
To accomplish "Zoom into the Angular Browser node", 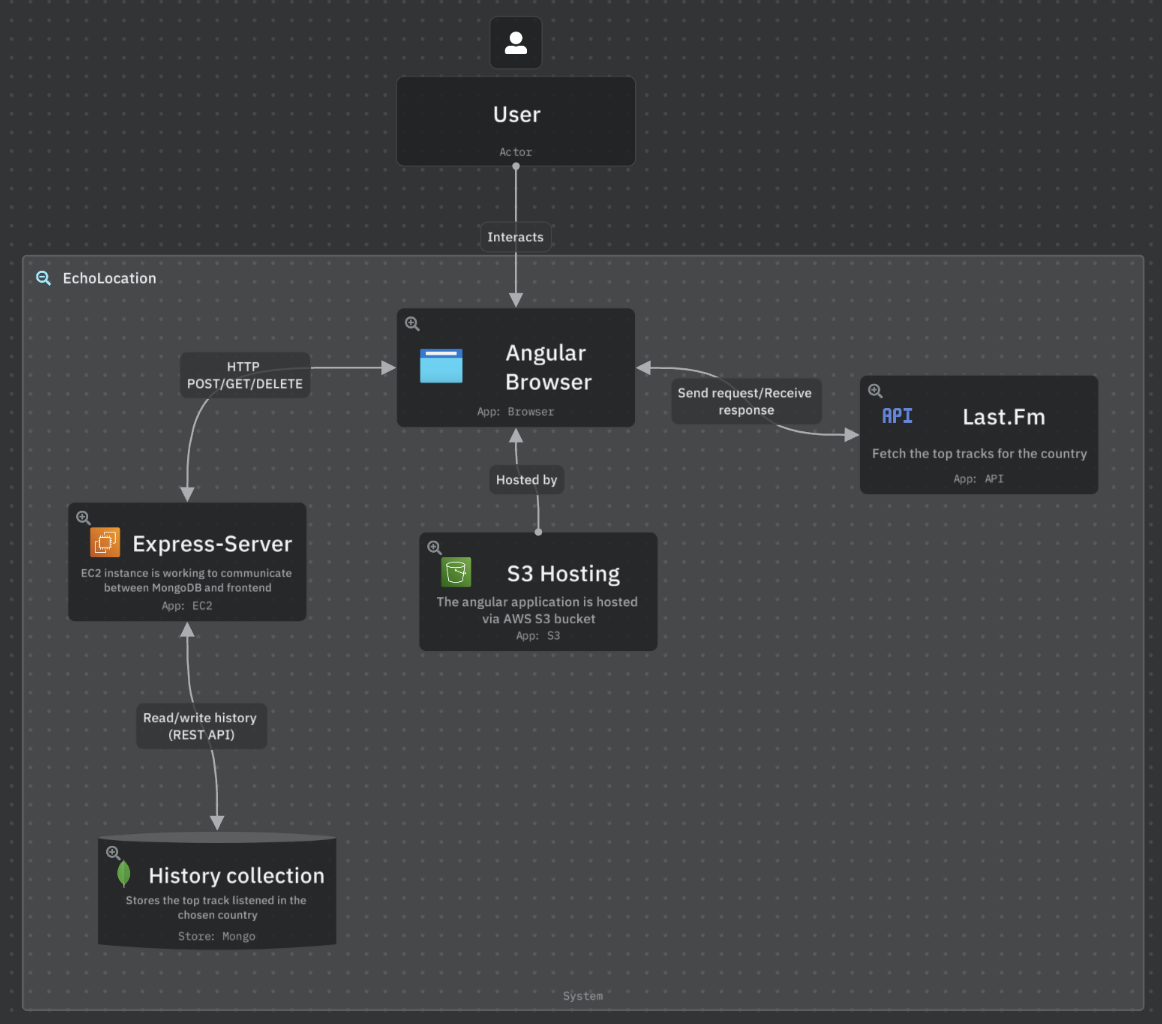I will pyautogui.click(x=412, y=324).
